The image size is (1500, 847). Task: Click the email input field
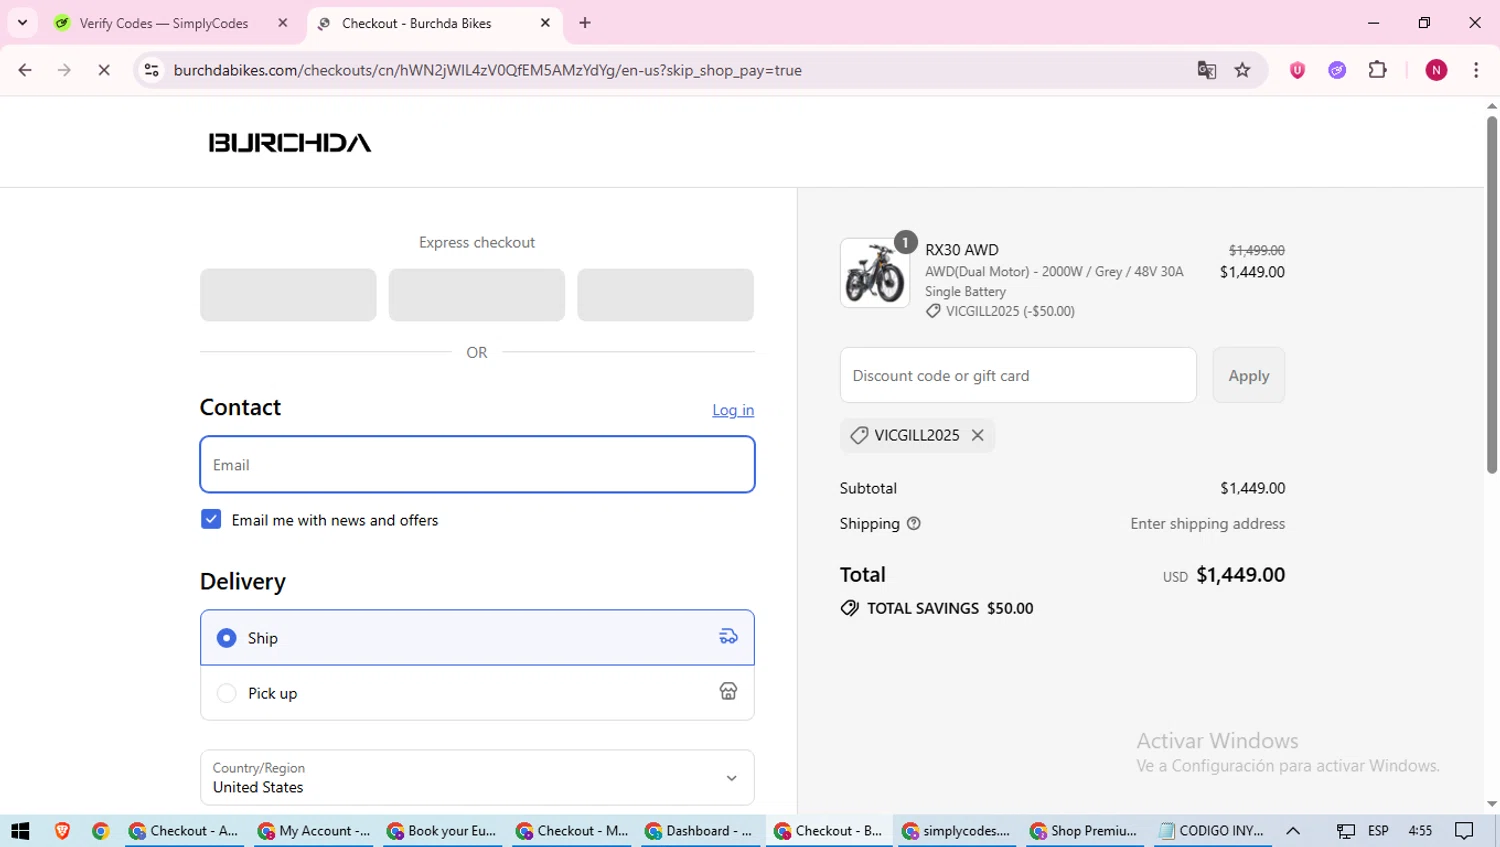click(x=477, y=464)
